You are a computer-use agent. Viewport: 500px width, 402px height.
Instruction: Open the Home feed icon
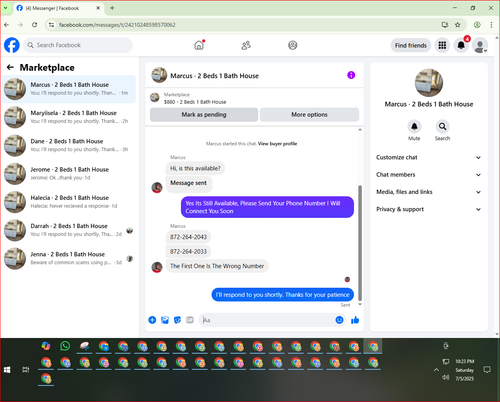(199, 45)
